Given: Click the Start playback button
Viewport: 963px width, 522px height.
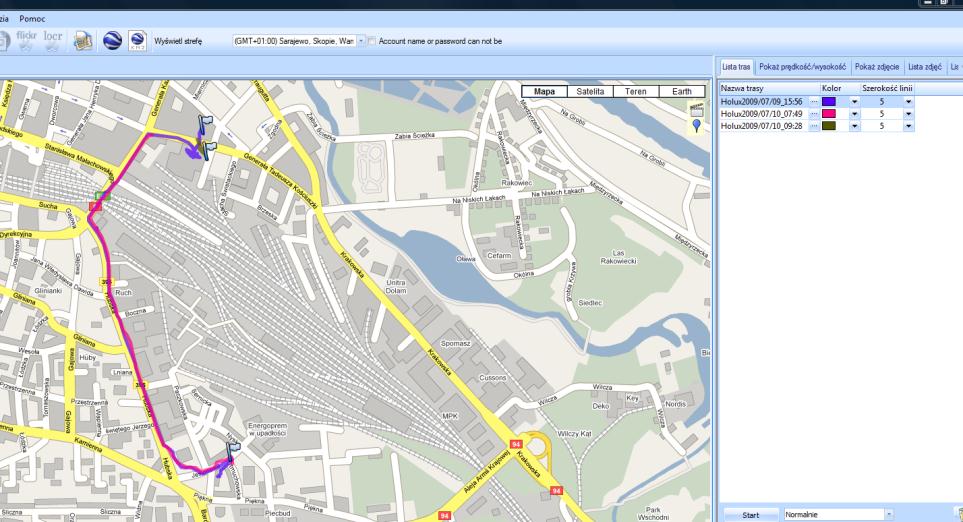Looking at the screenshot, I should (x=751, y=515).
